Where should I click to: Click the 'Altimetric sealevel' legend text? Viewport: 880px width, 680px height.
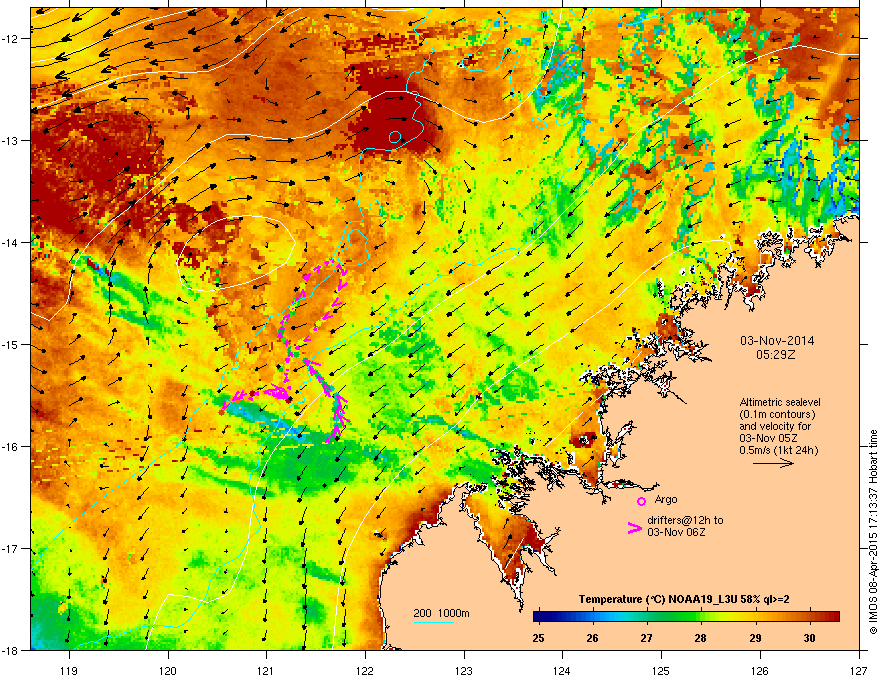(x=780, y=402)
